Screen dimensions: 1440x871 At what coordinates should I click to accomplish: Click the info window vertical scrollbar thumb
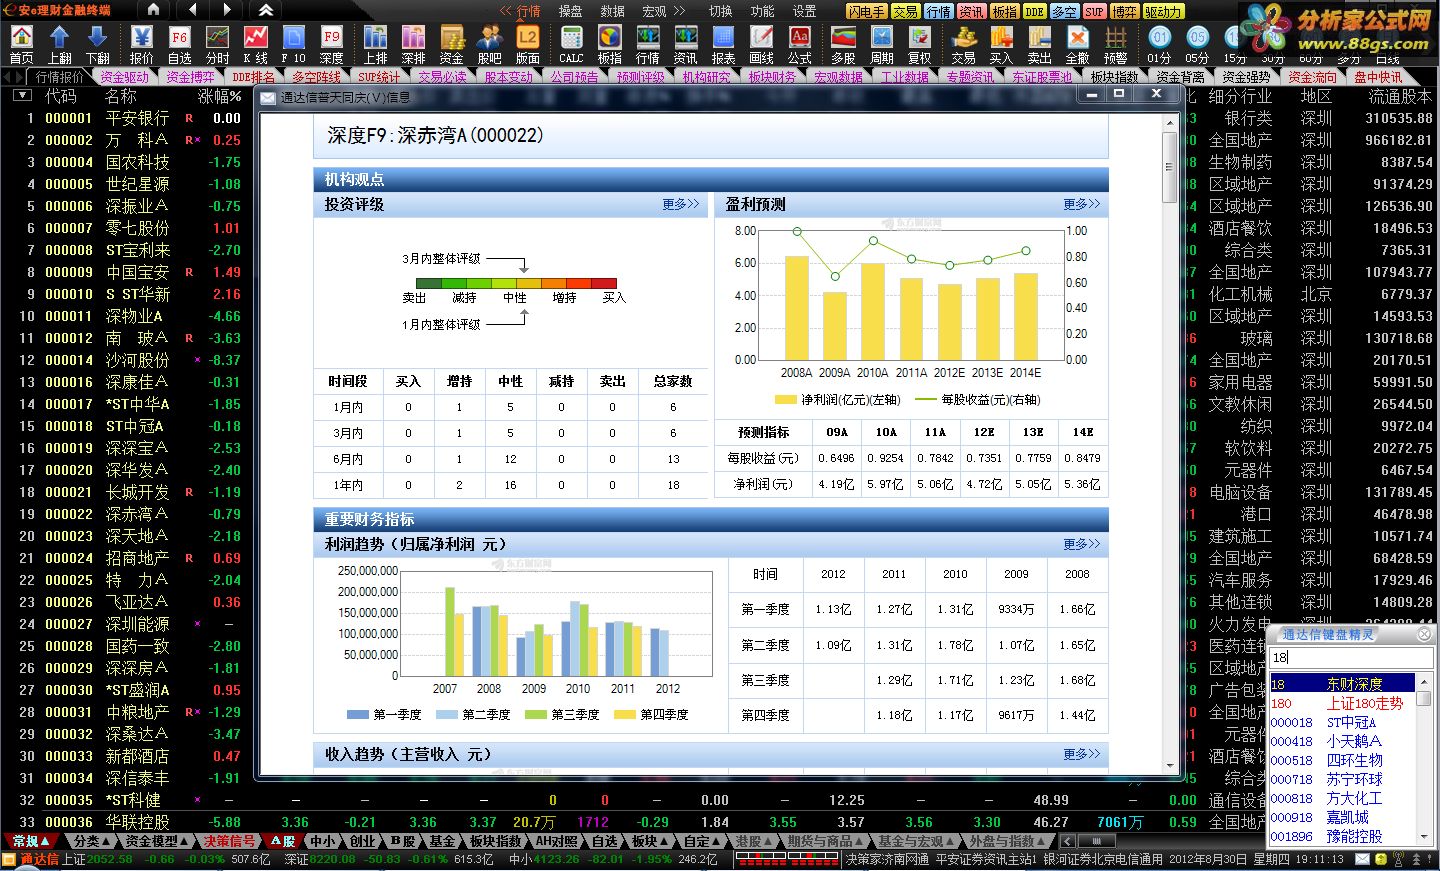tap(1168, 167)
